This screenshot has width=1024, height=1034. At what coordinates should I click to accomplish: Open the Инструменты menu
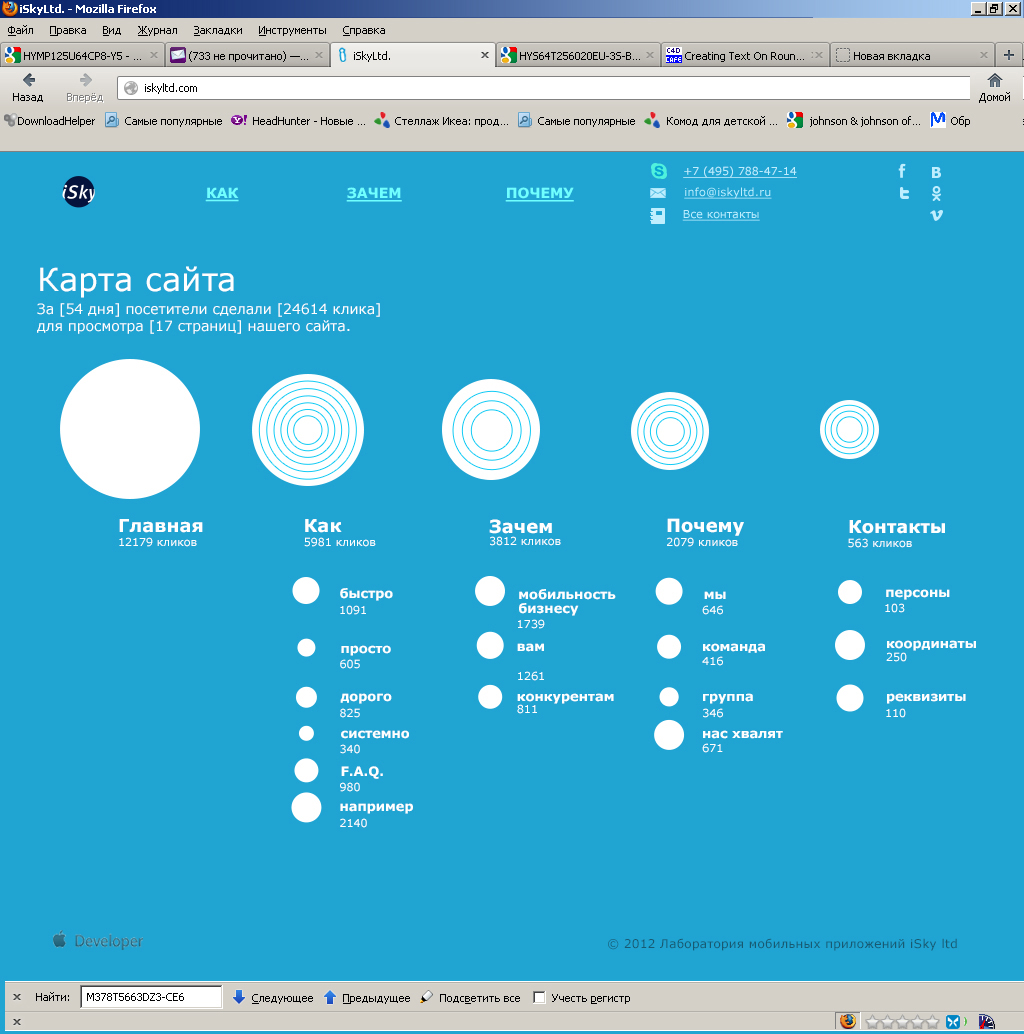click(x=292, y=30)
